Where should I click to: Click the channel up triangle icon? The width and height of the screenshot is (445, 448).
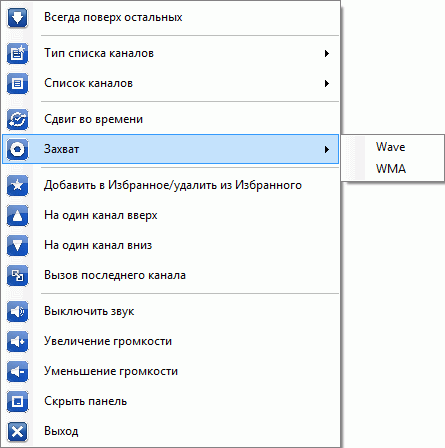point(17,215)
